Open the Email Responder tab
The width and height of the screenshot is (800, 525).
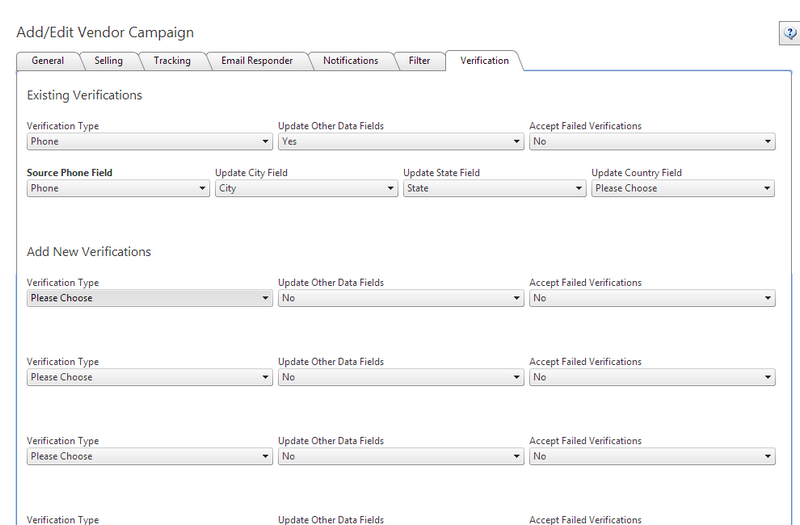[x=257, y=61]
